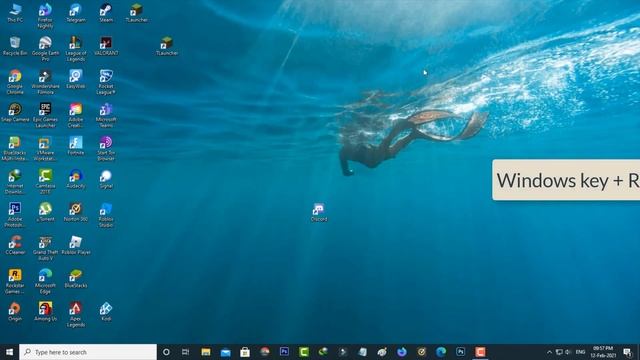This screenshot has width=640, height=360.
Task: Select the CCleaner desktop shortcut
Action: click(15, 245)
